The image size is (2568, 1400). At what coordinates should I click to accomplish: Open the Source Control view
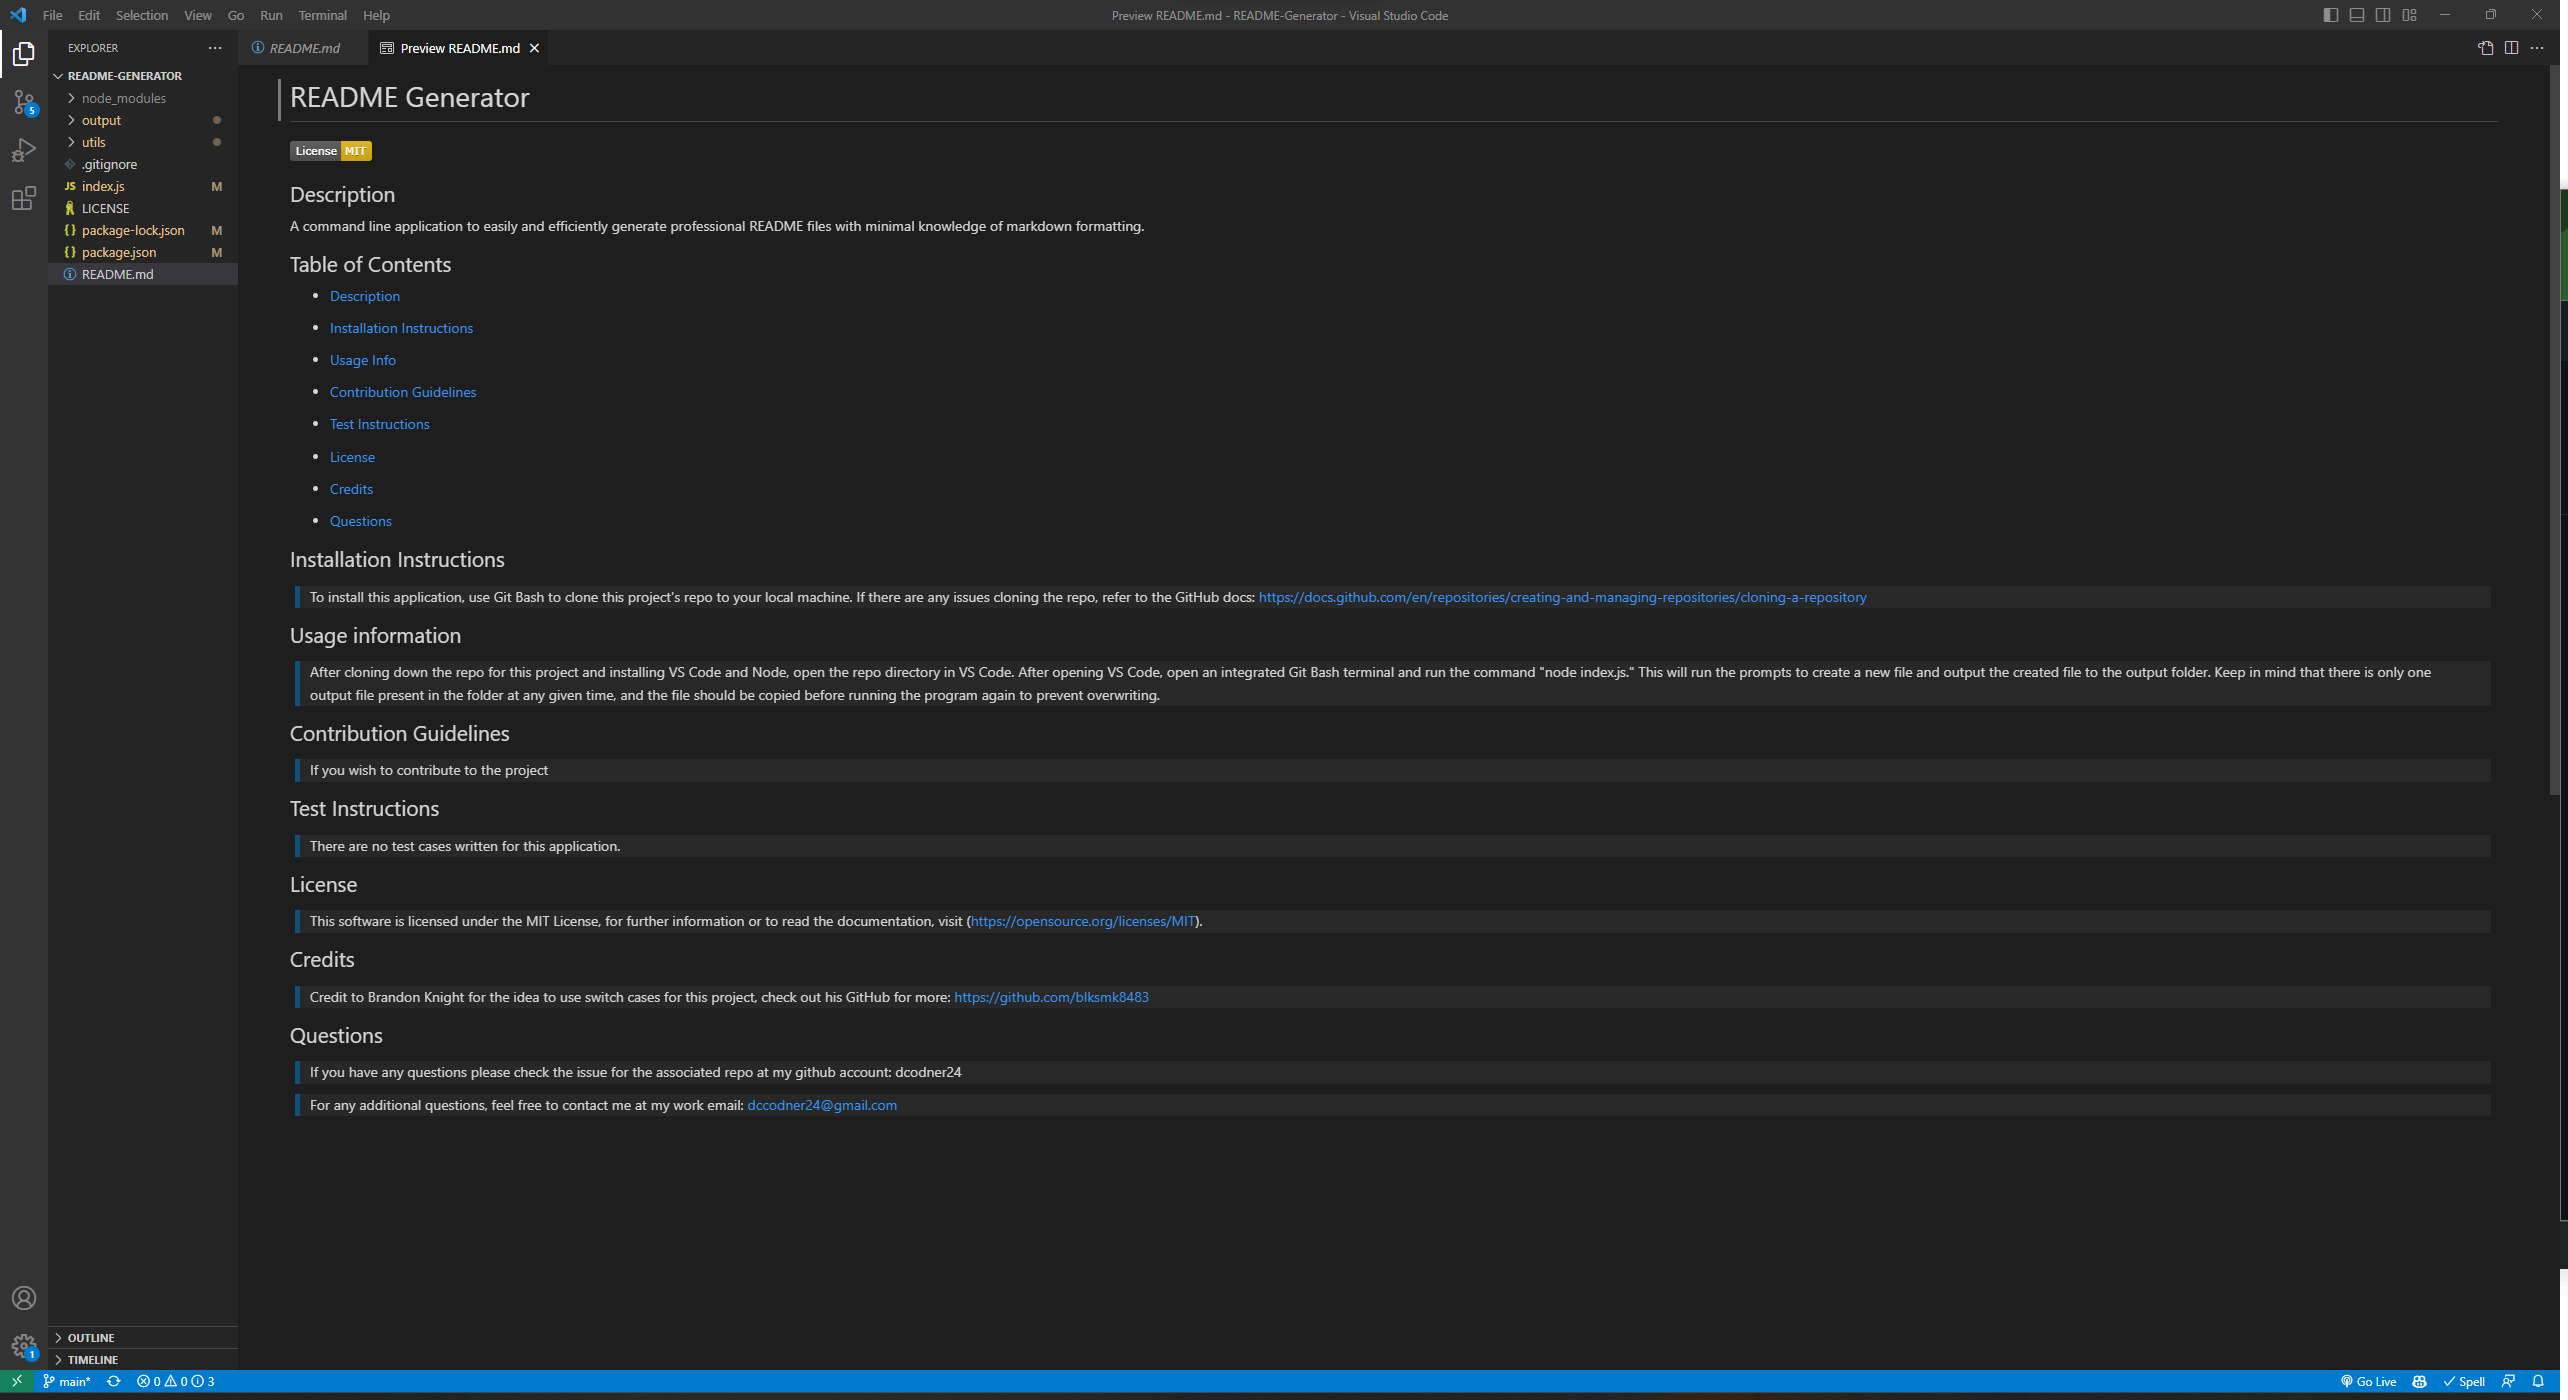coord(24,100)
